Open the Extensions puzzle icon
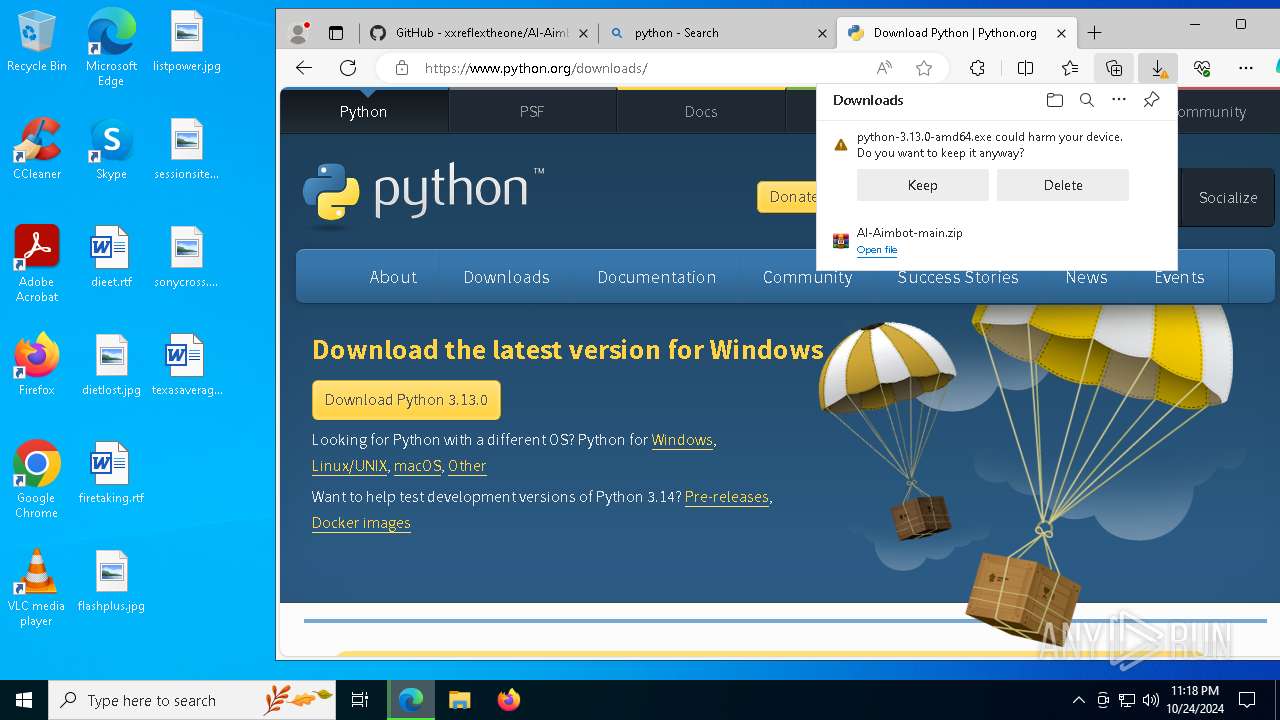The width and height of the screenshot is (1280, 720). (977, 68)
